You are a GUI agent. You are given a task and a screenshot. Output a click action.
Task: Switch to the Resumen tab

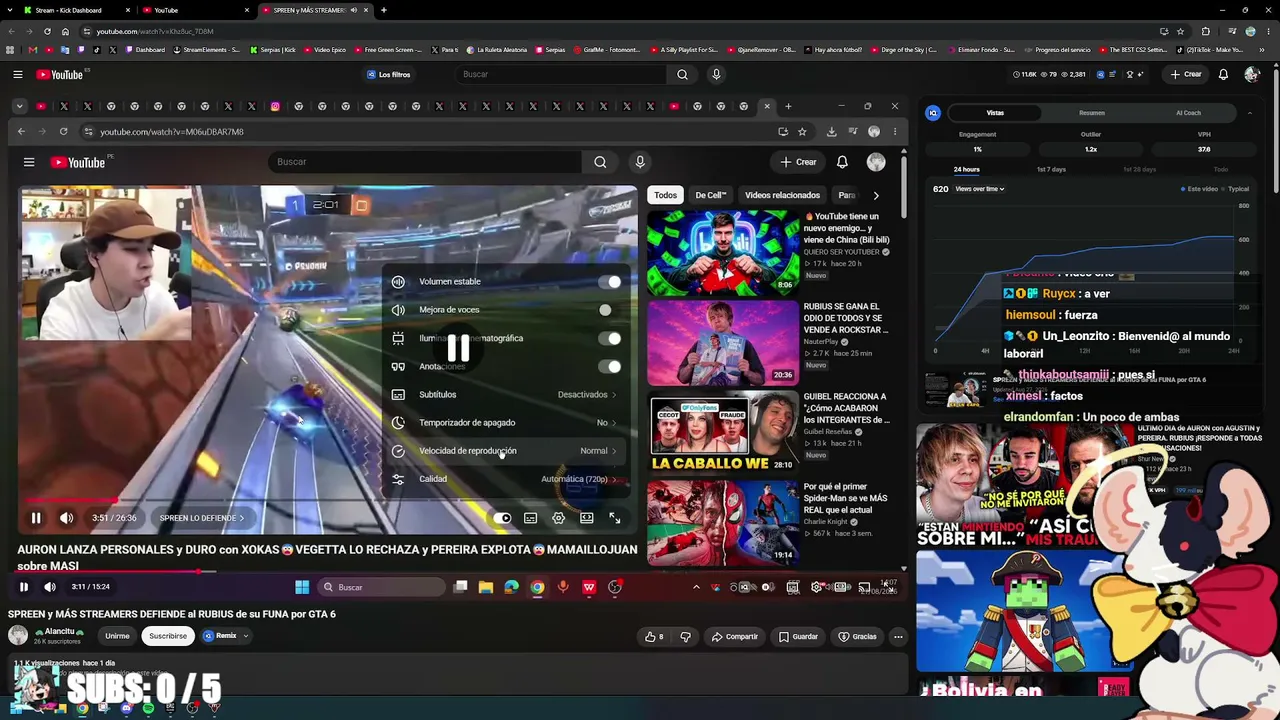(x=1092, y=113)
